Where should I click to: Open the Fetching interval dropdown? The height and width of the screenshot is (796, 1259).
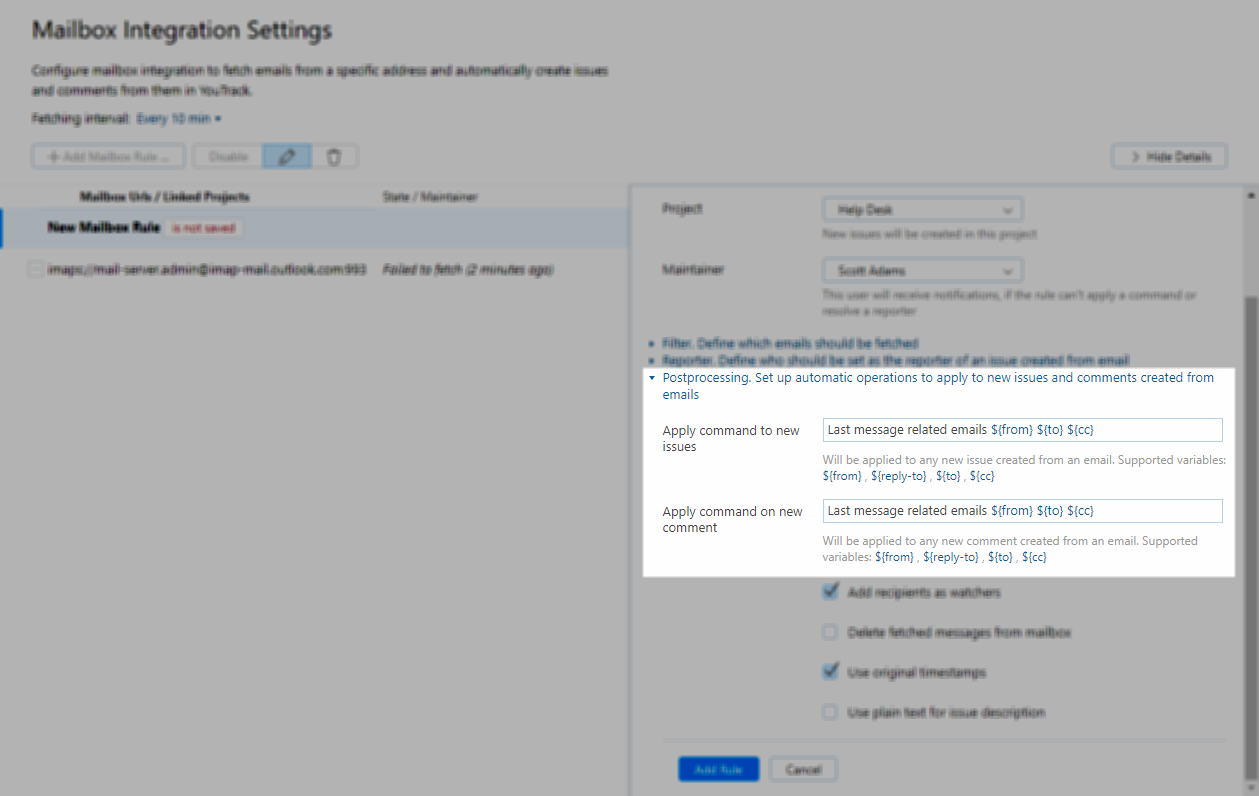(x=178, y=118)
